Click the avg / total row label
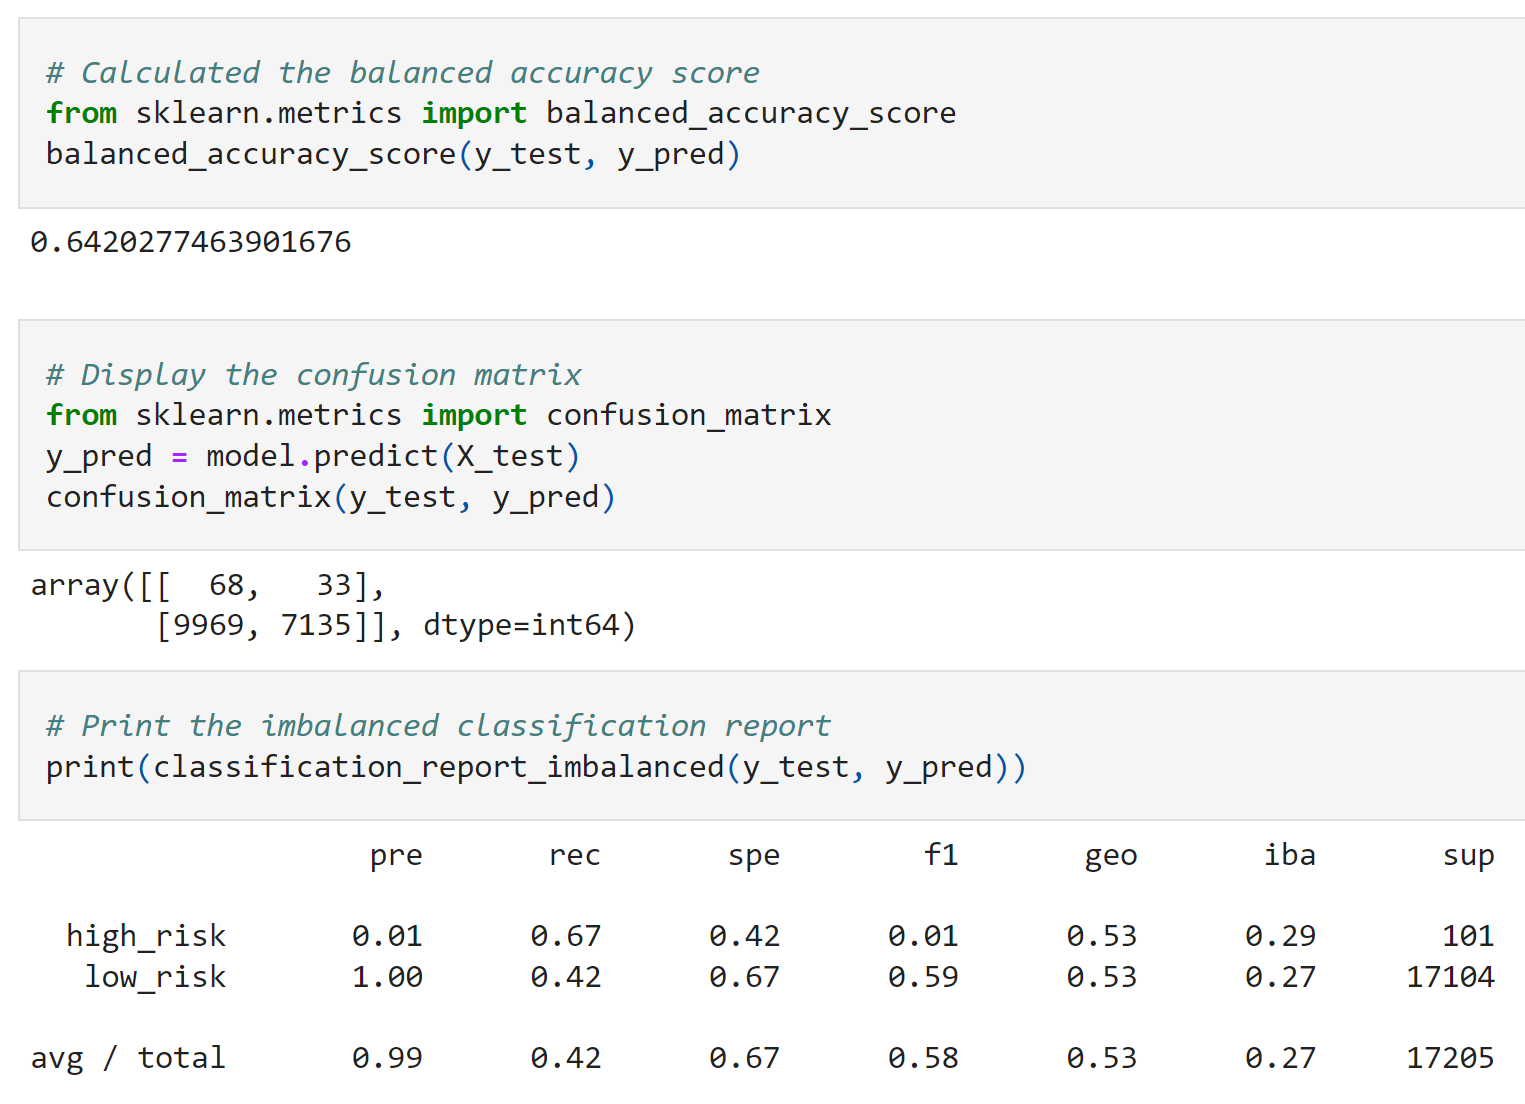 coord(128,1058)
